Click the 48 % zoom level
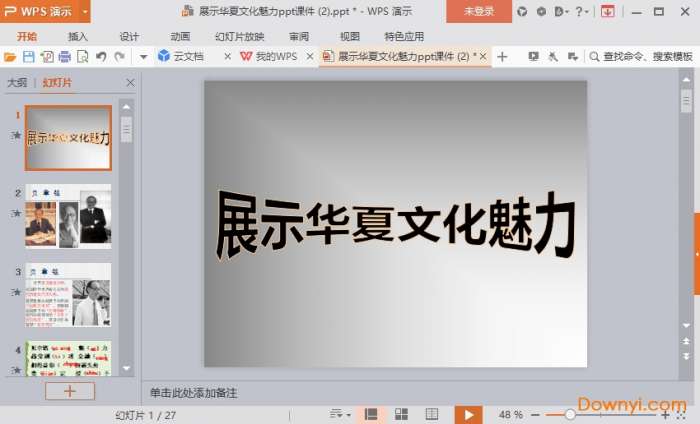Screen dimensions: 700x424 click(511, 415)
